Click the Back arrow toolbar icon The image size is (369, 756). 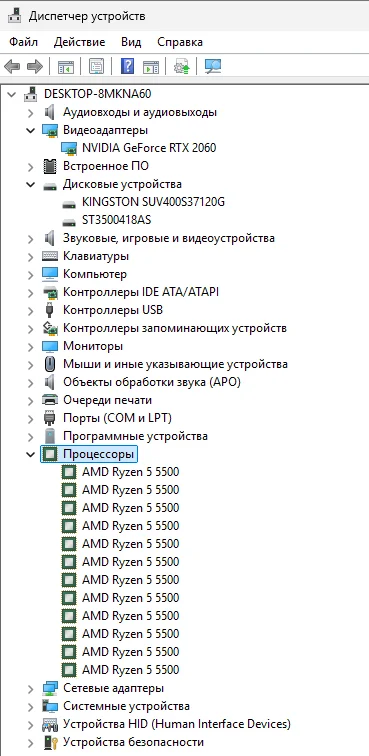point(12,67)
